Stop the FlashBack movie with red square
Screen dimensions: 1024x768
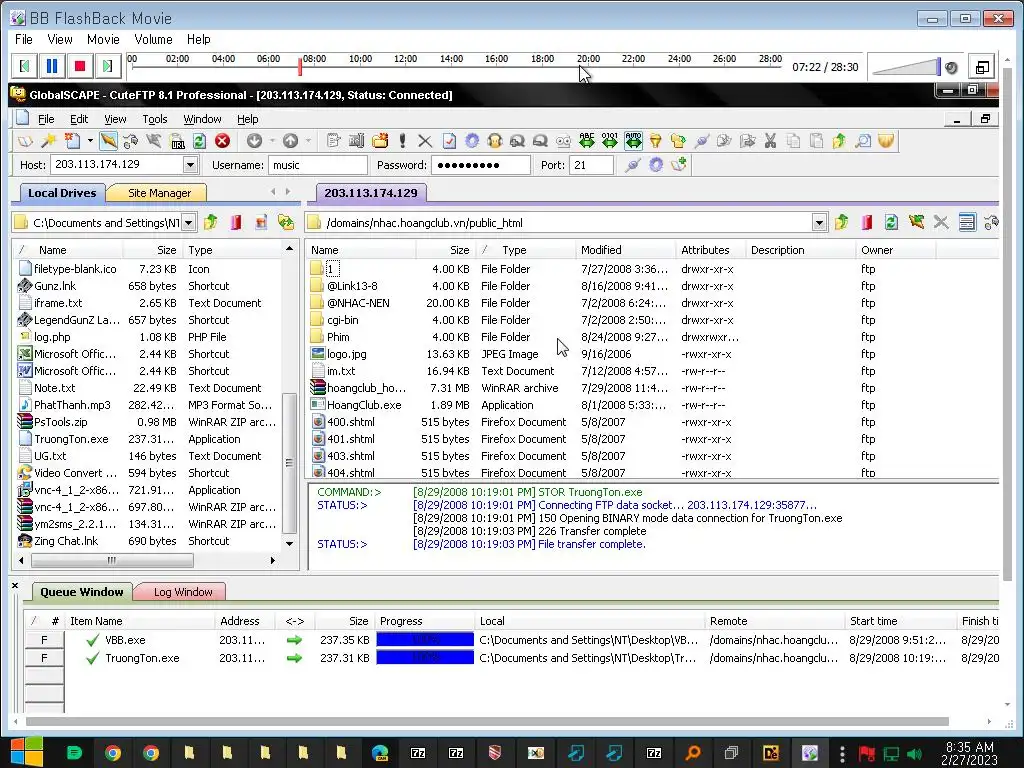80,66
